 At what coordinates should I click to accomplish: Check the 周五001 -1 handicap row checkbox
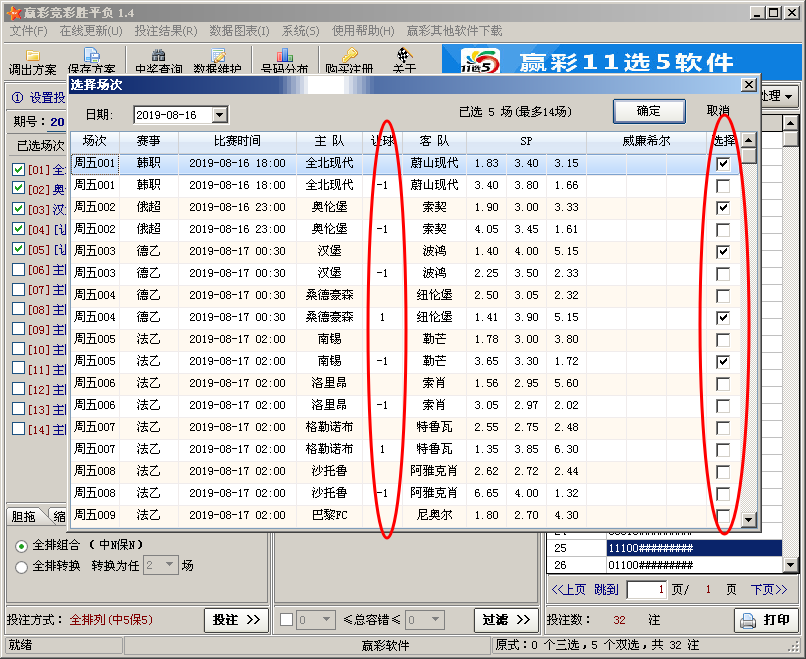pos(723,186)
